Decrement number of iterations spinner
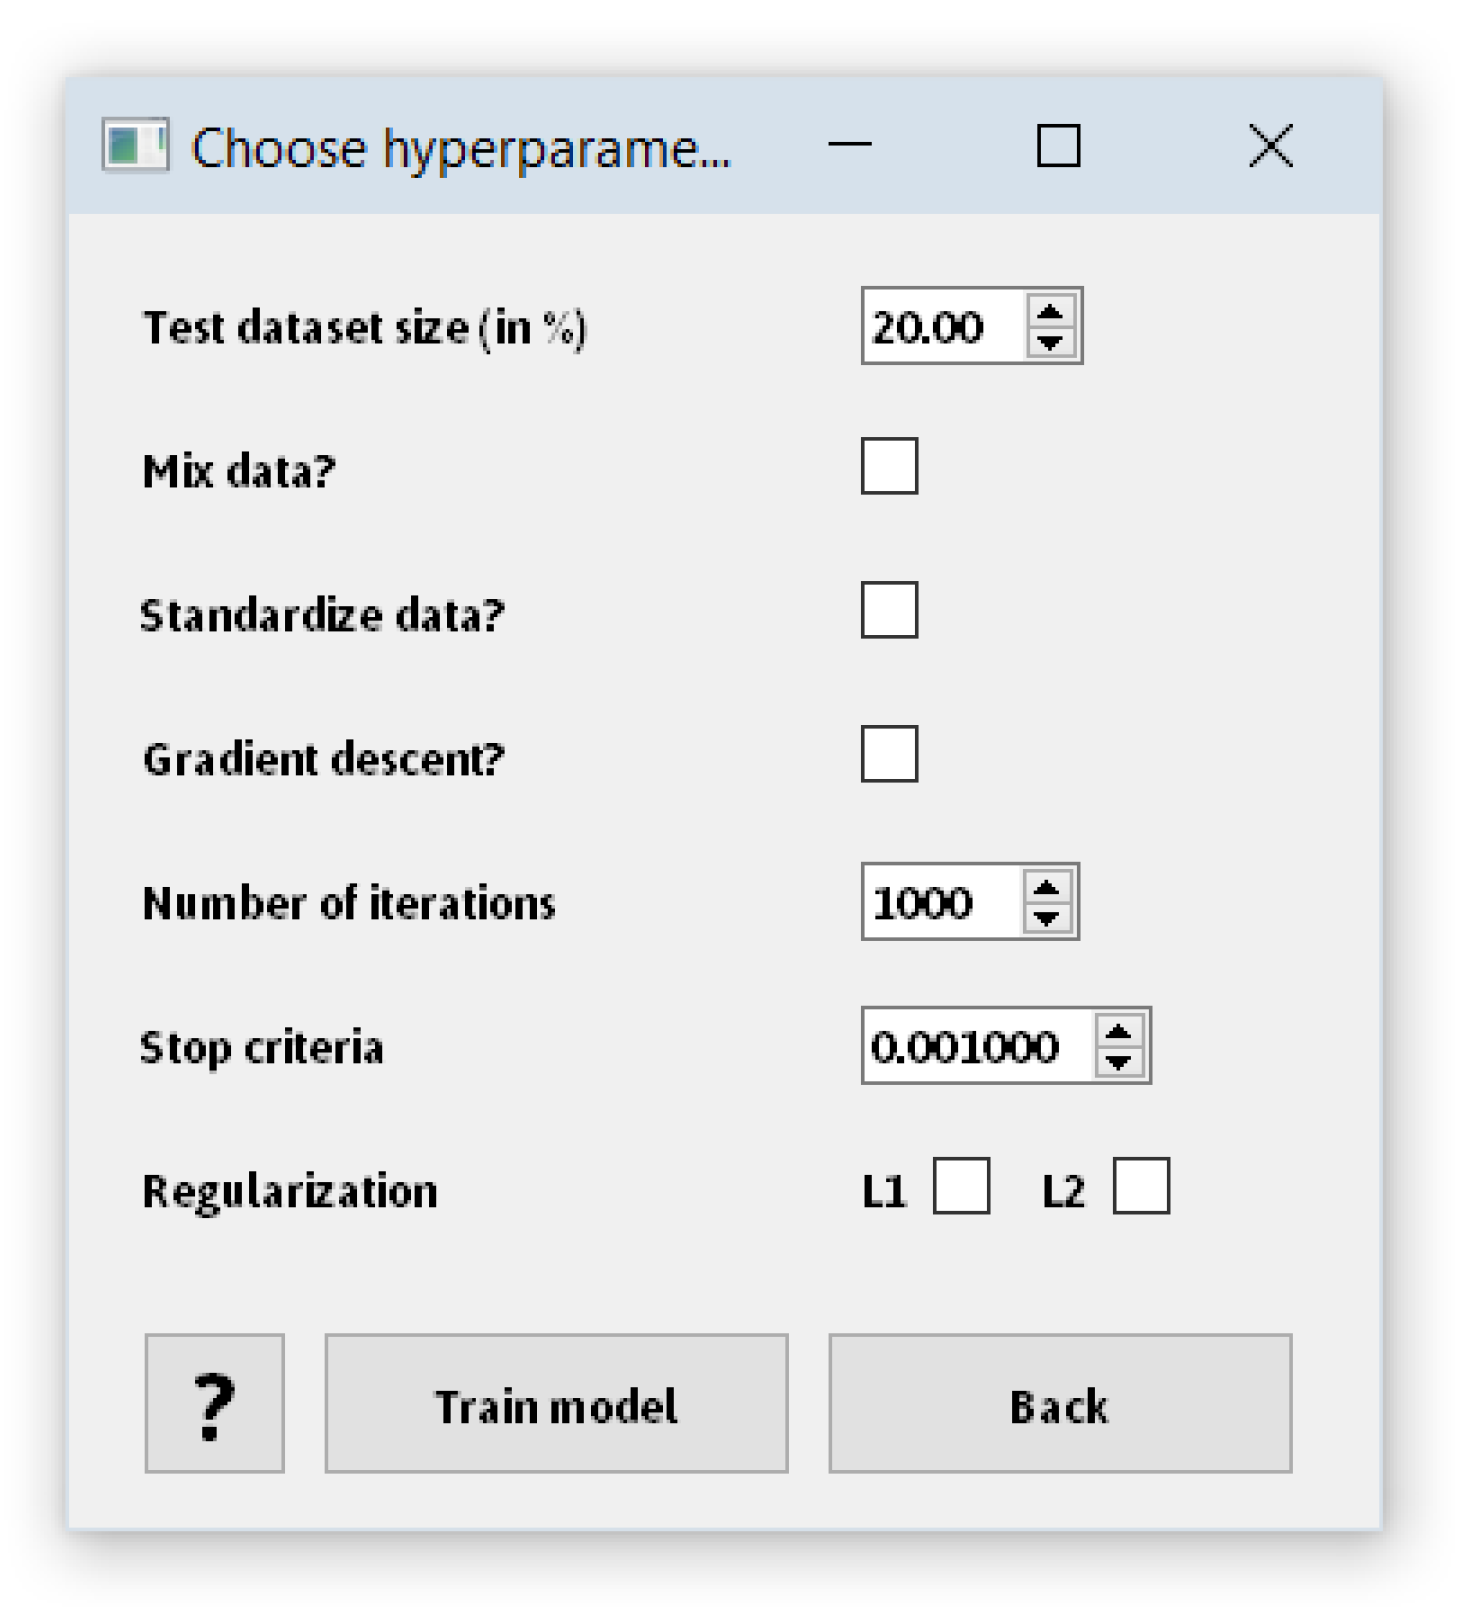This screenshot has width=1466, height=1615. [x=1046, y=917]
